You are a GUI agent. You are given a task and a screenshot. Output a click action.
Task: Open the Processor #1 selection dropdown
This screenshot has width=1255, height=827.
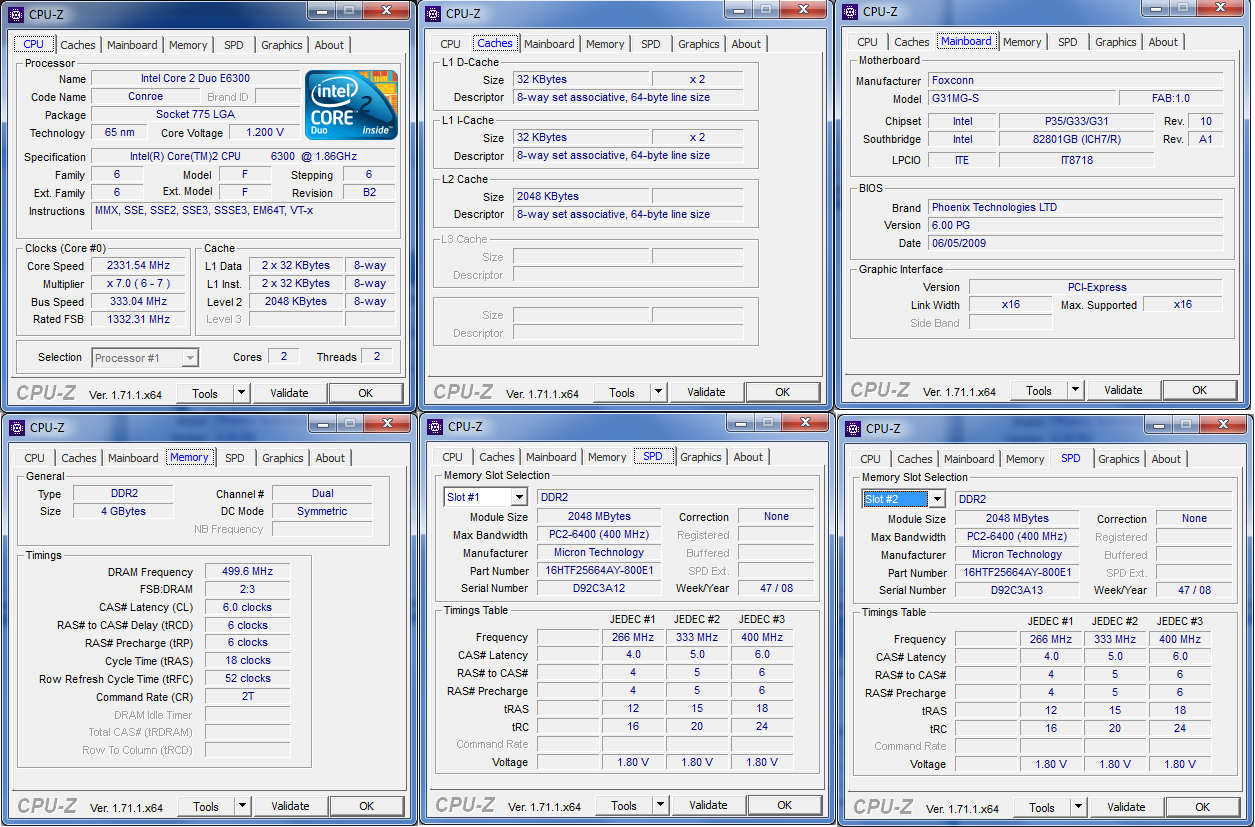point(190,358)
